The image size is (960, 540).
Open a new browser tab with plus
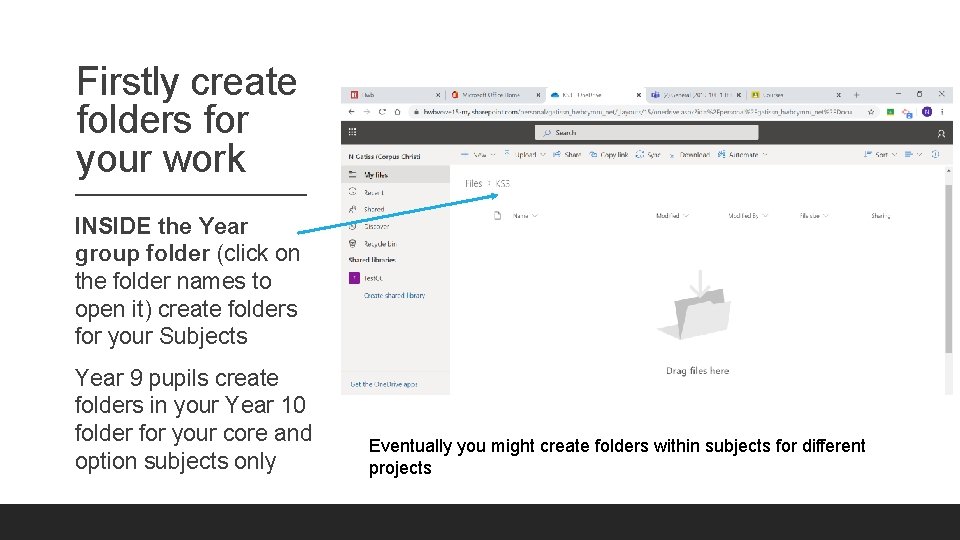pos(857,95)
